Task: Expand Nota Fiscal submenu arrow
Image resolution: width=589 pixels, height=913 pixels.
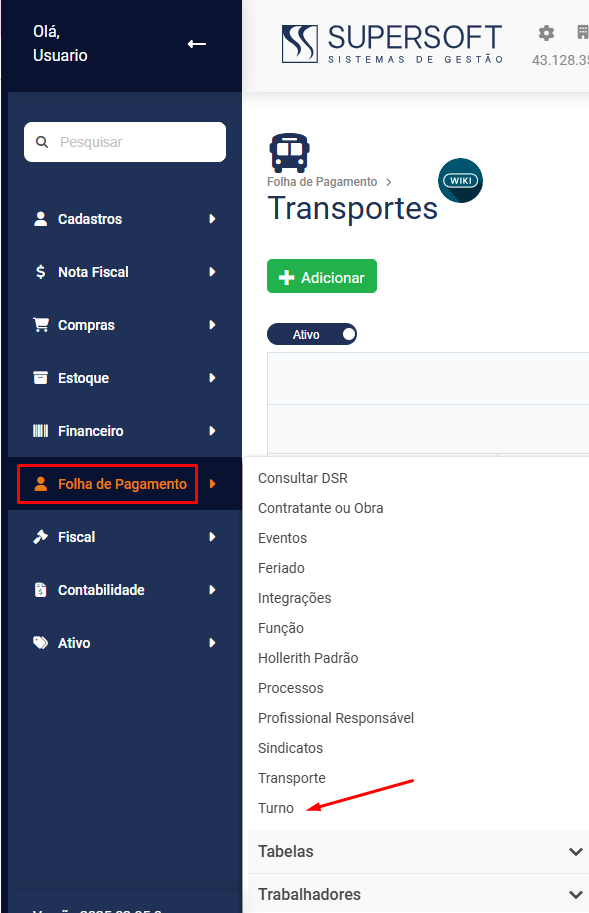Action: click(x=212, y=272)
